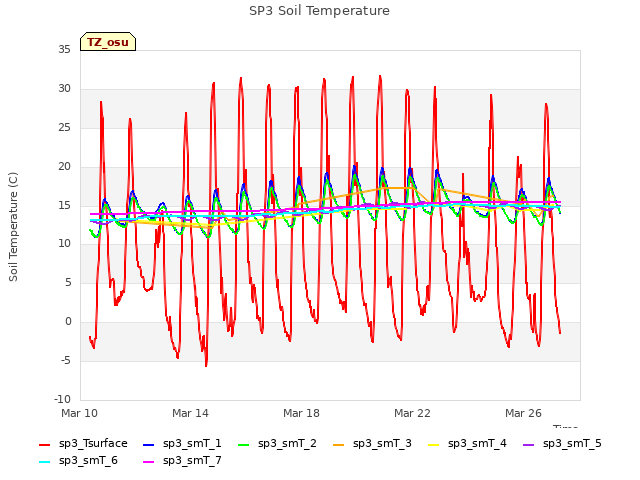
Task: Click the orange sp3_smT_3 legend color marker
Action: (339, 444)
